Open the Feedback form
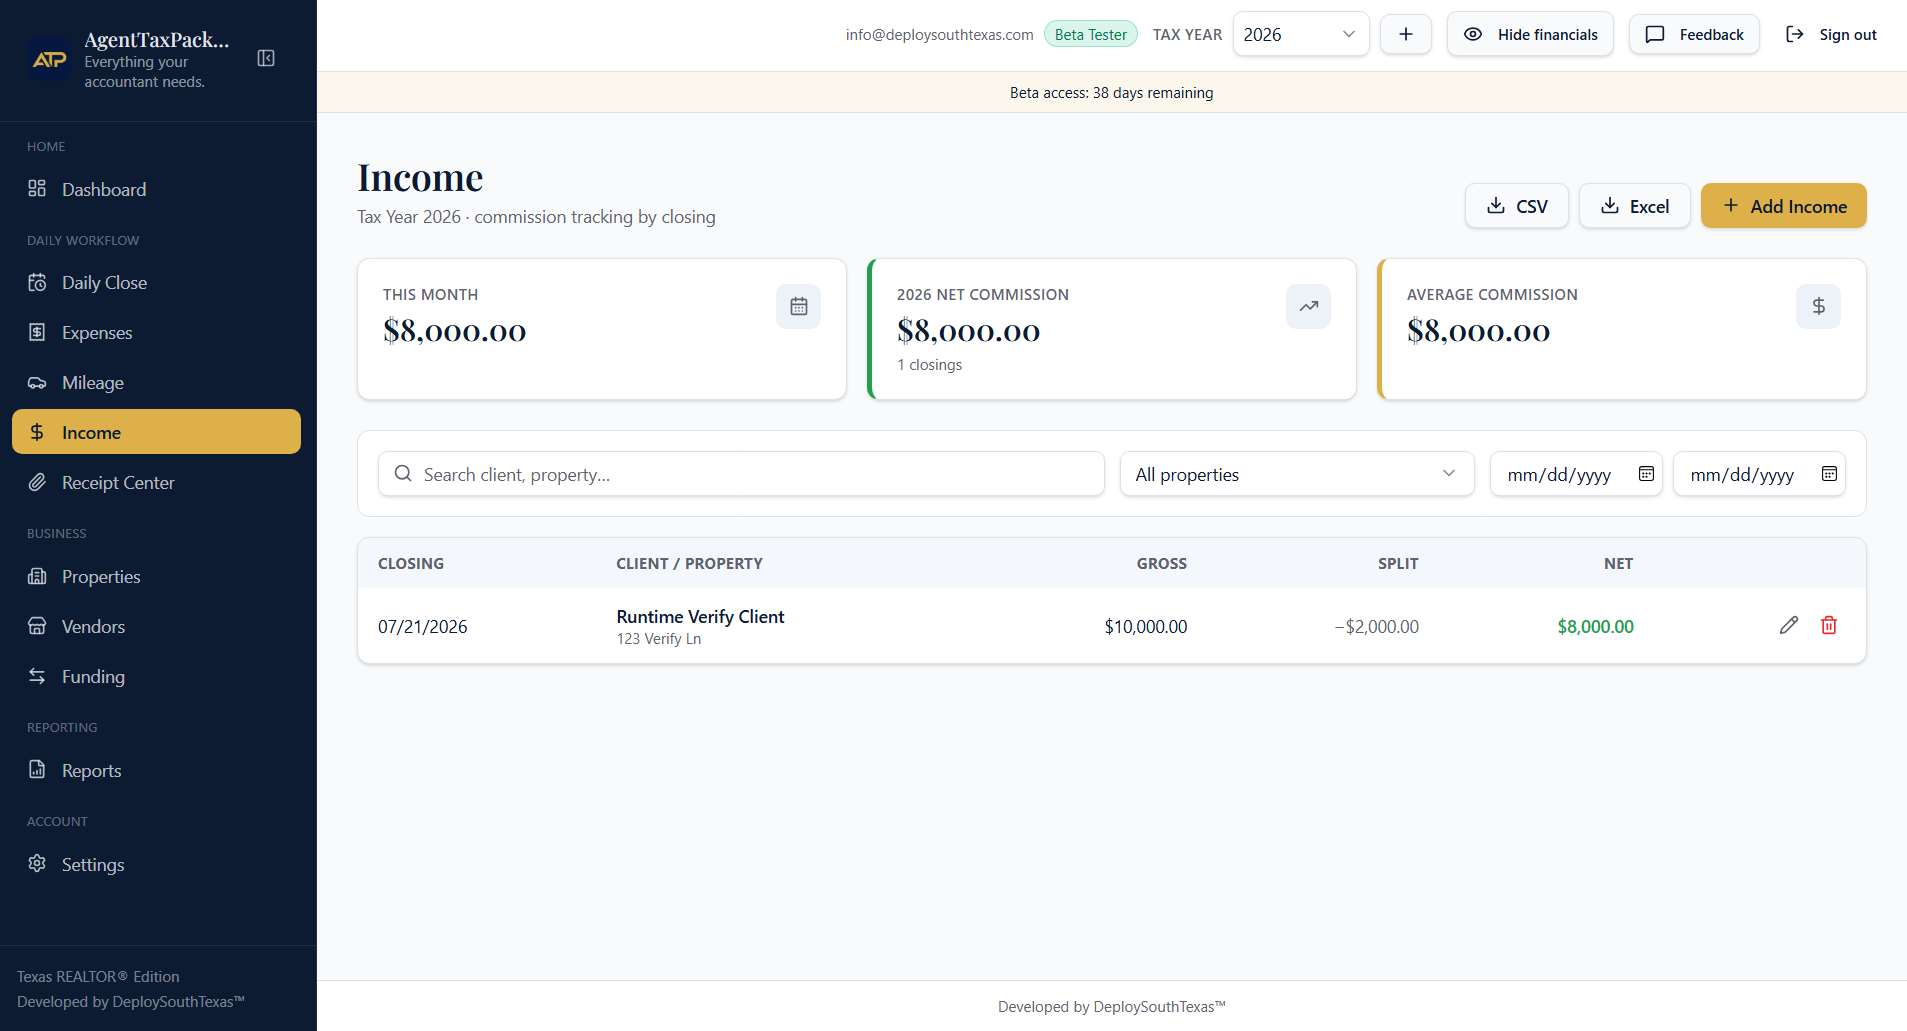Image resolution: width=1907 pixels, height=1031 pixels. pos(1694,34)
